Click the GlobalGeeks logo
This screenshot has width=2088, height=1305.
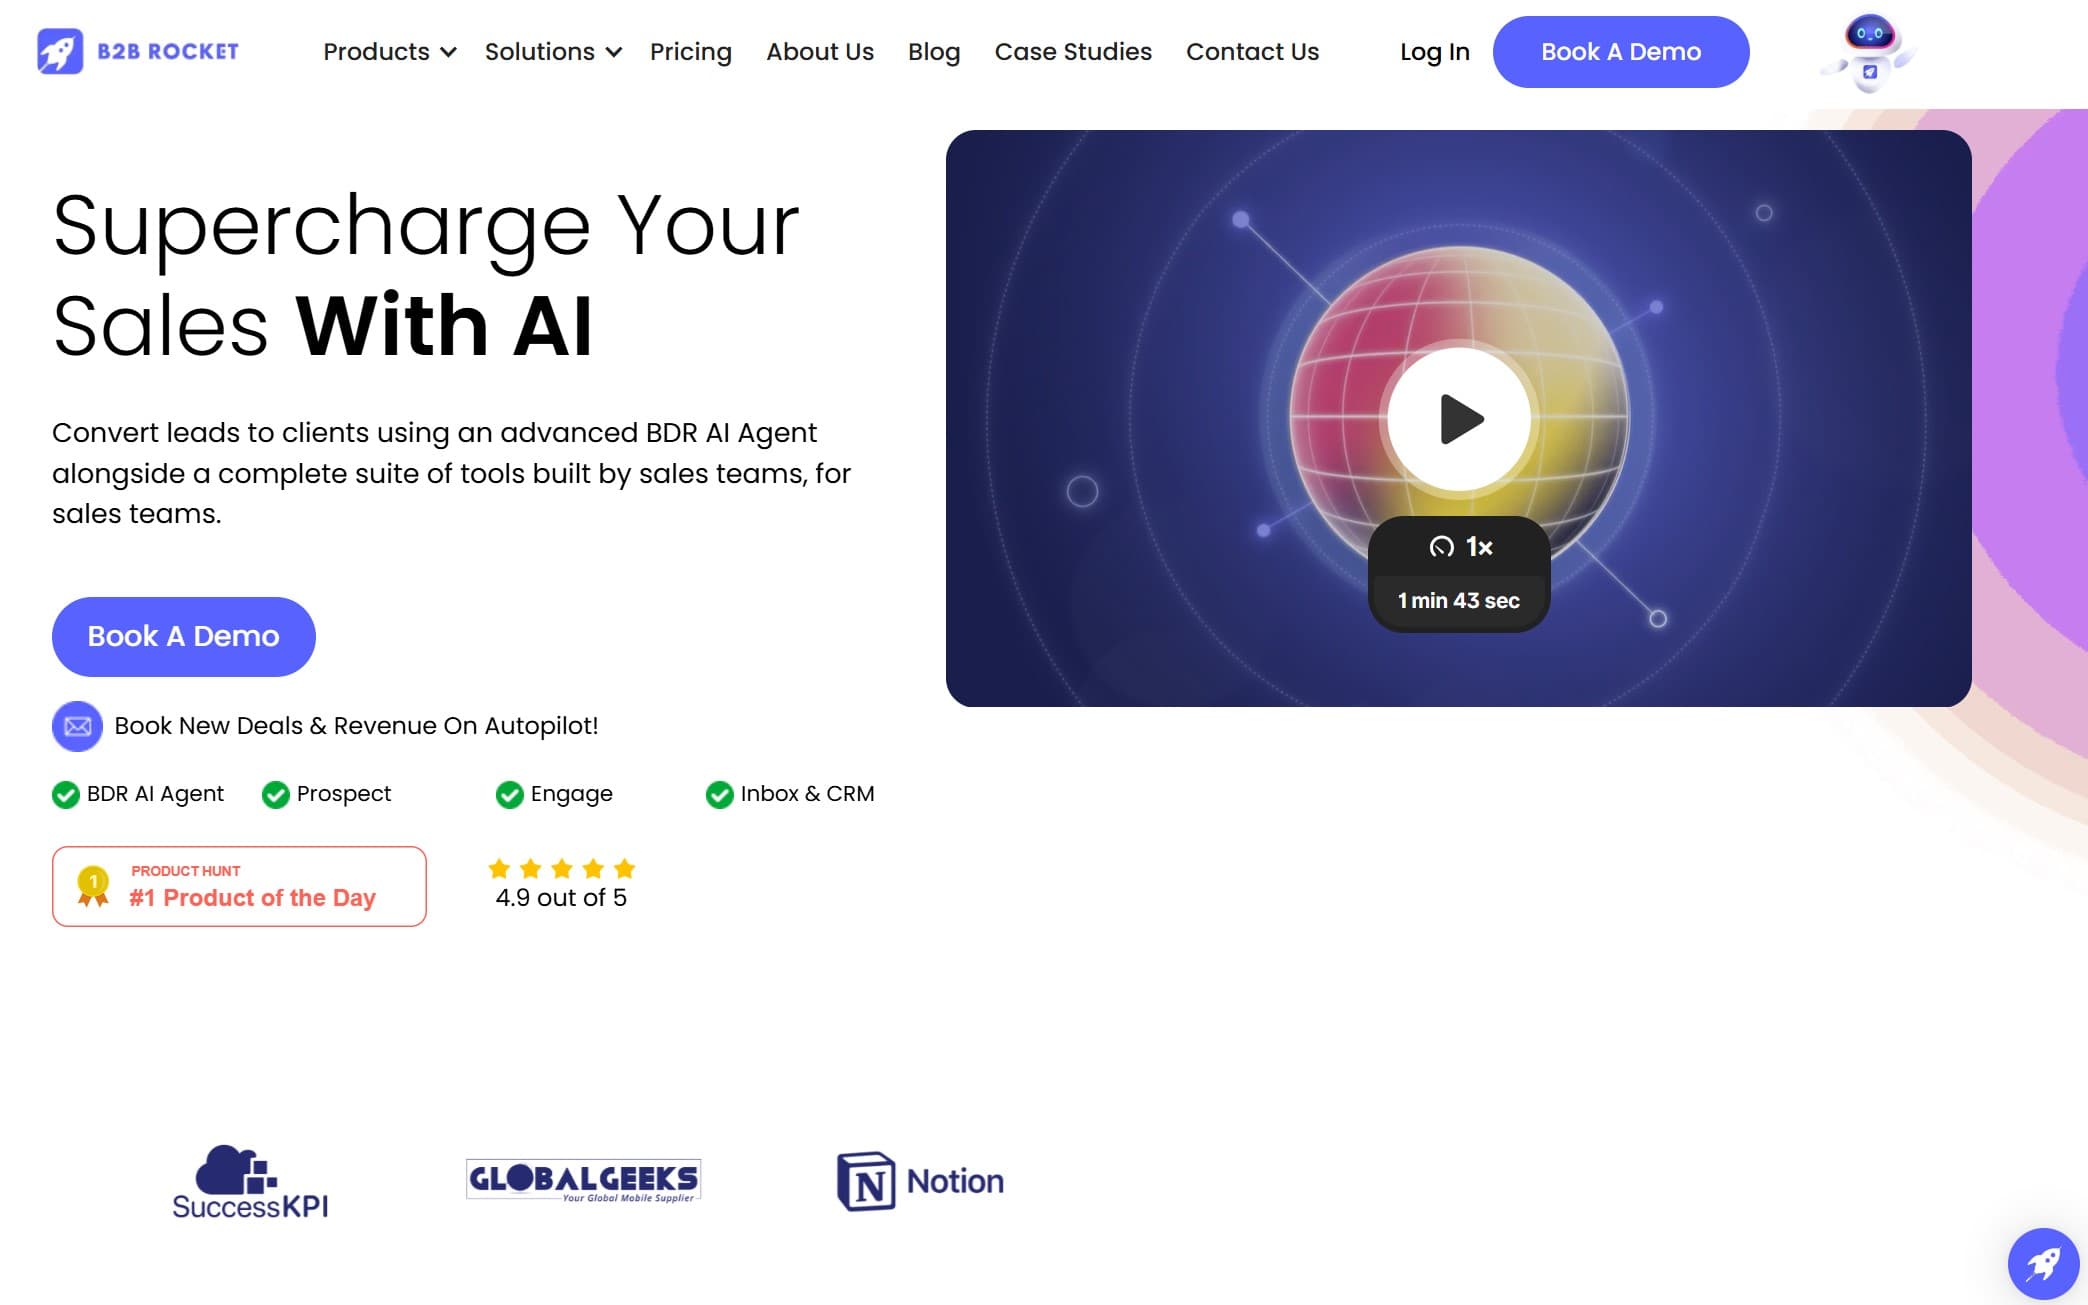point(583,1180)
